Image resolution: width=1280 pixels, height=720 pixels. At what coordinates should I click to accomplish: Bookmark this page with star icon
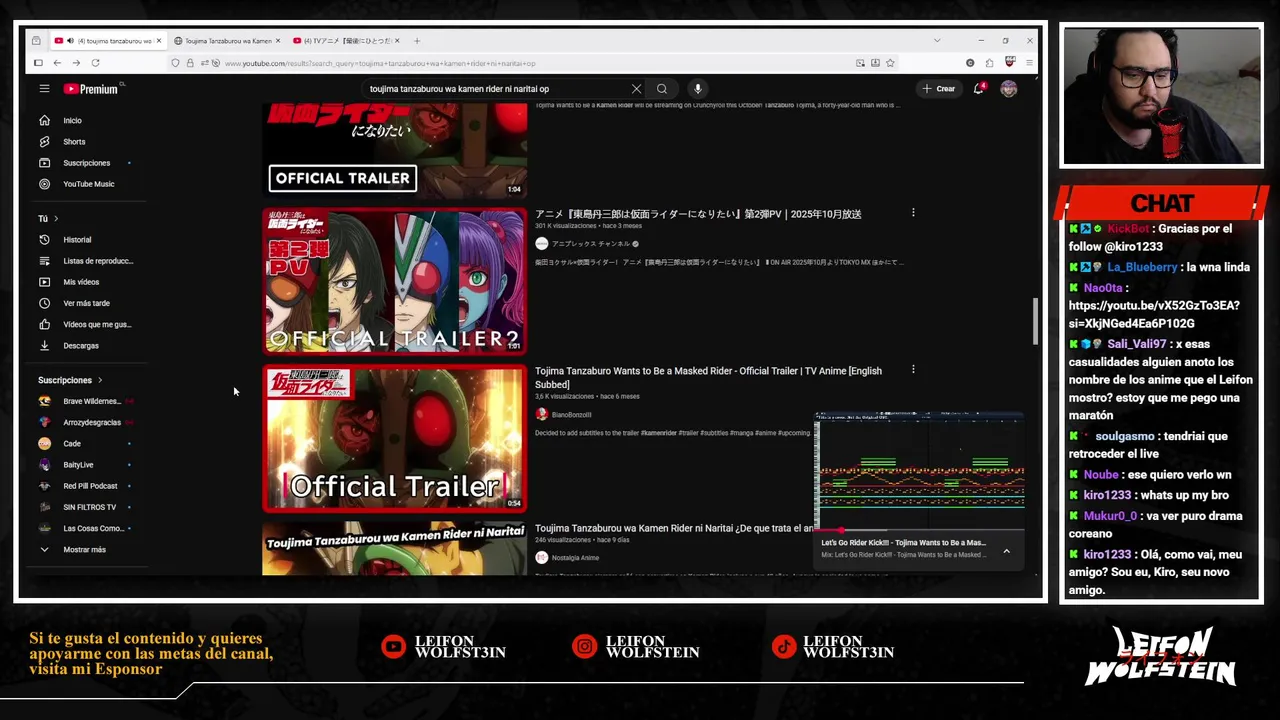(890, 63)
